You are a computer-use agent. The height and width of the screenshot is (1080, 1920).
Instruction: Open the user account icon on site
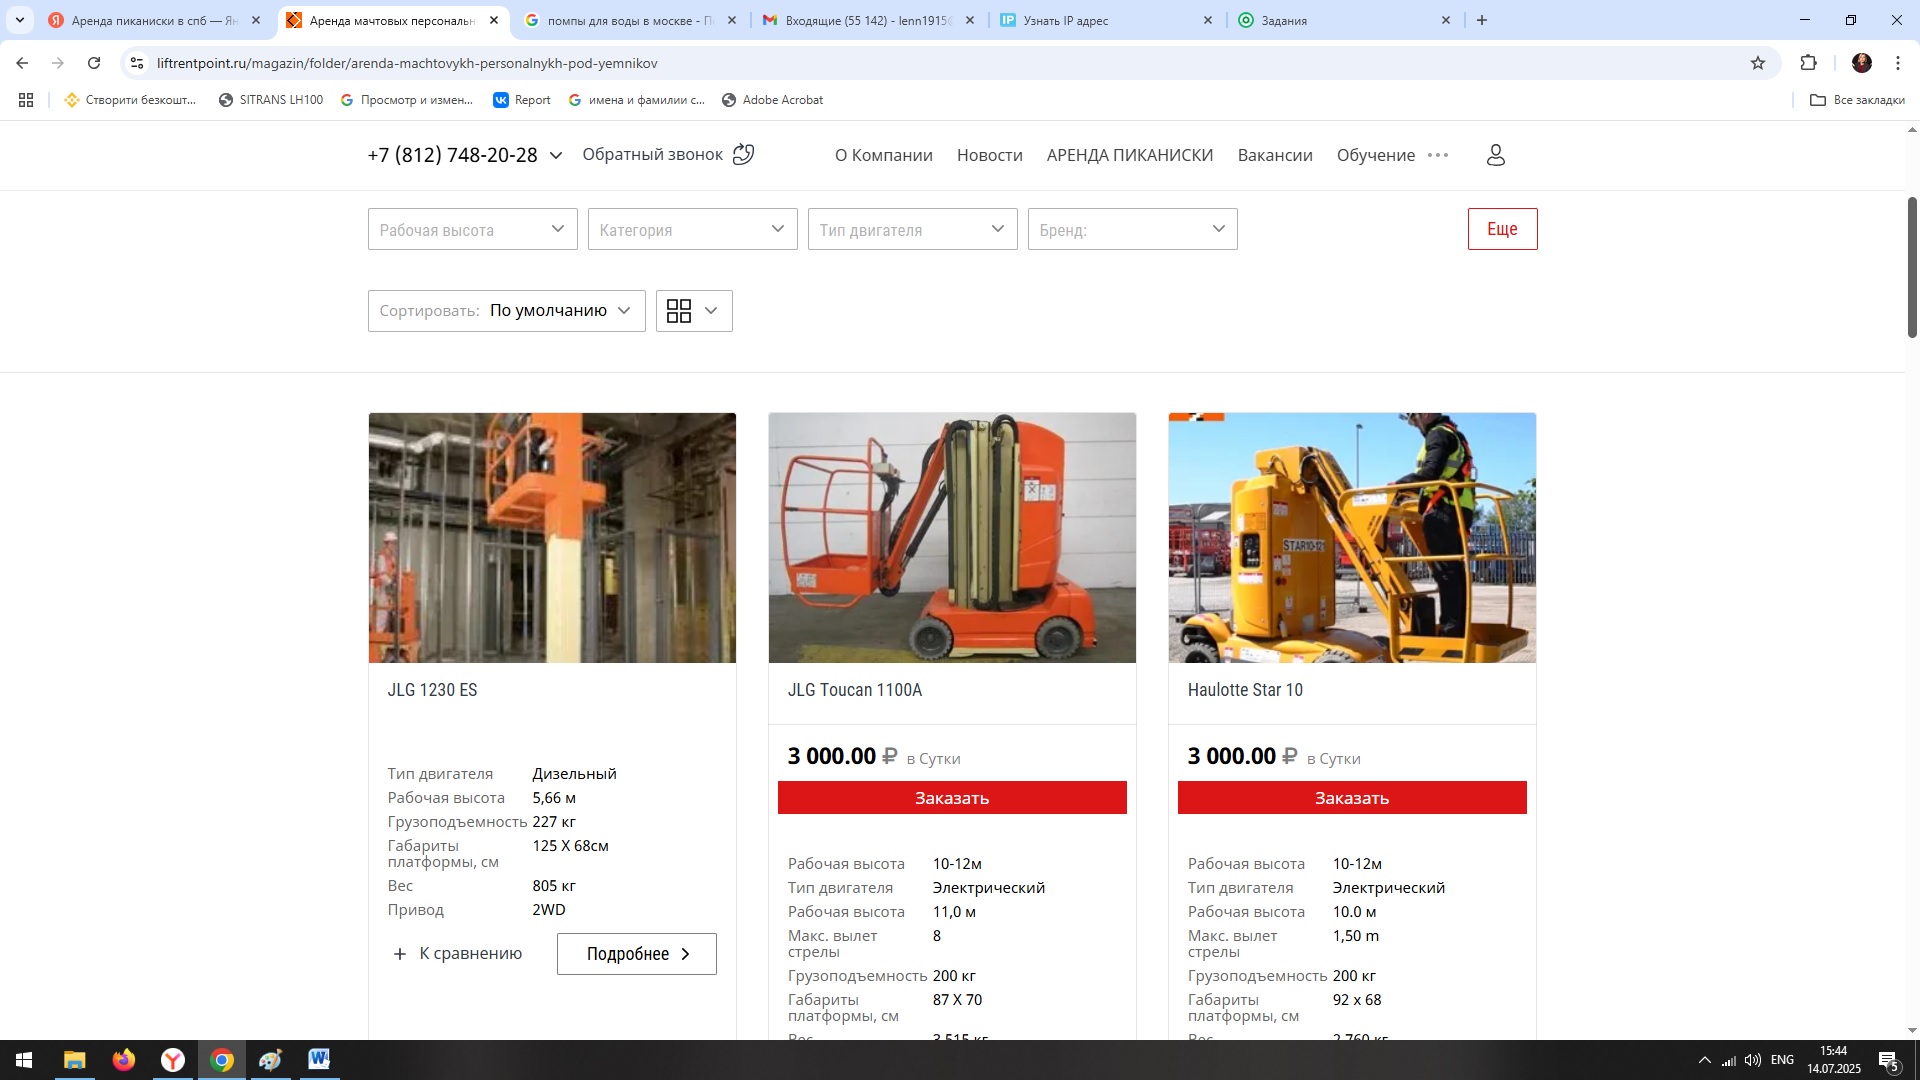pyautogui.click(x=1496, y=155)
